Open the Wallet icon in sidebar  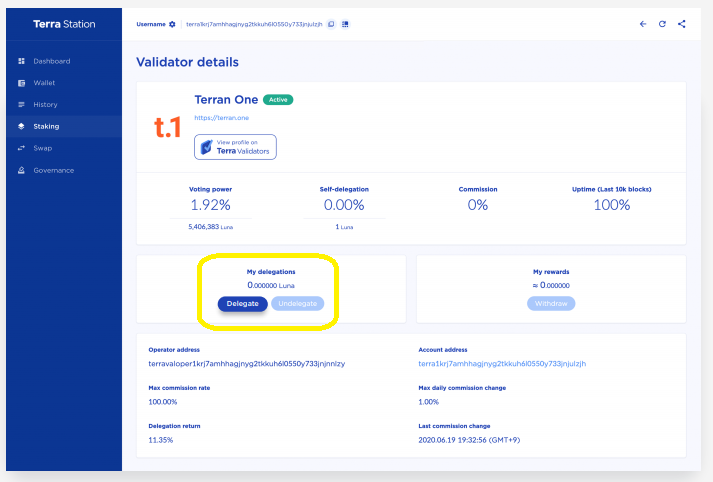(21, 83)
